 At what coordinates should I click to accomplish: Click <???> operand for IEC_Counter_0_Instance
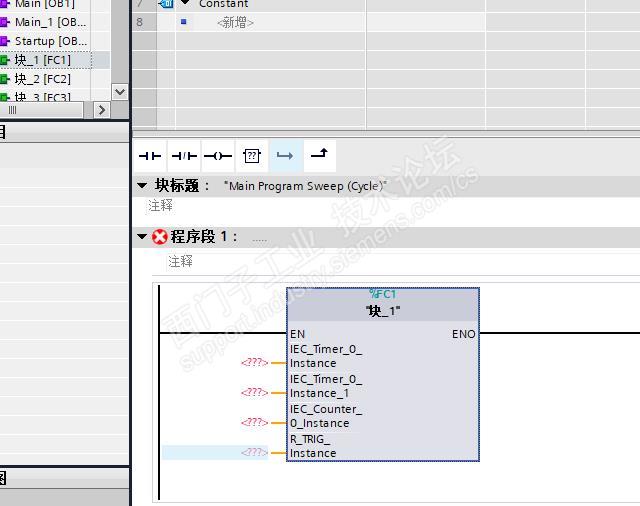coord(254,422)
